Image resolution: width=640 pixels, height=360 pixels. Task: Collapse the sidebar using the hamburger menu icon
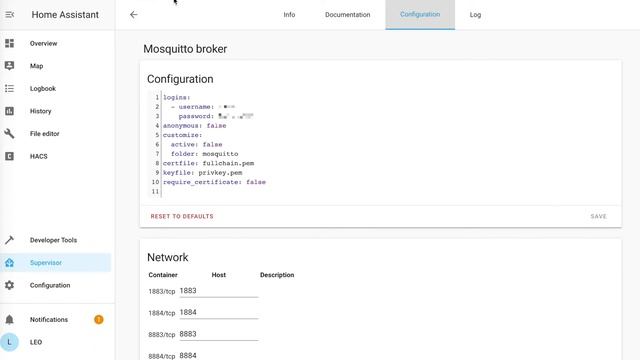[x=9, y=15]
